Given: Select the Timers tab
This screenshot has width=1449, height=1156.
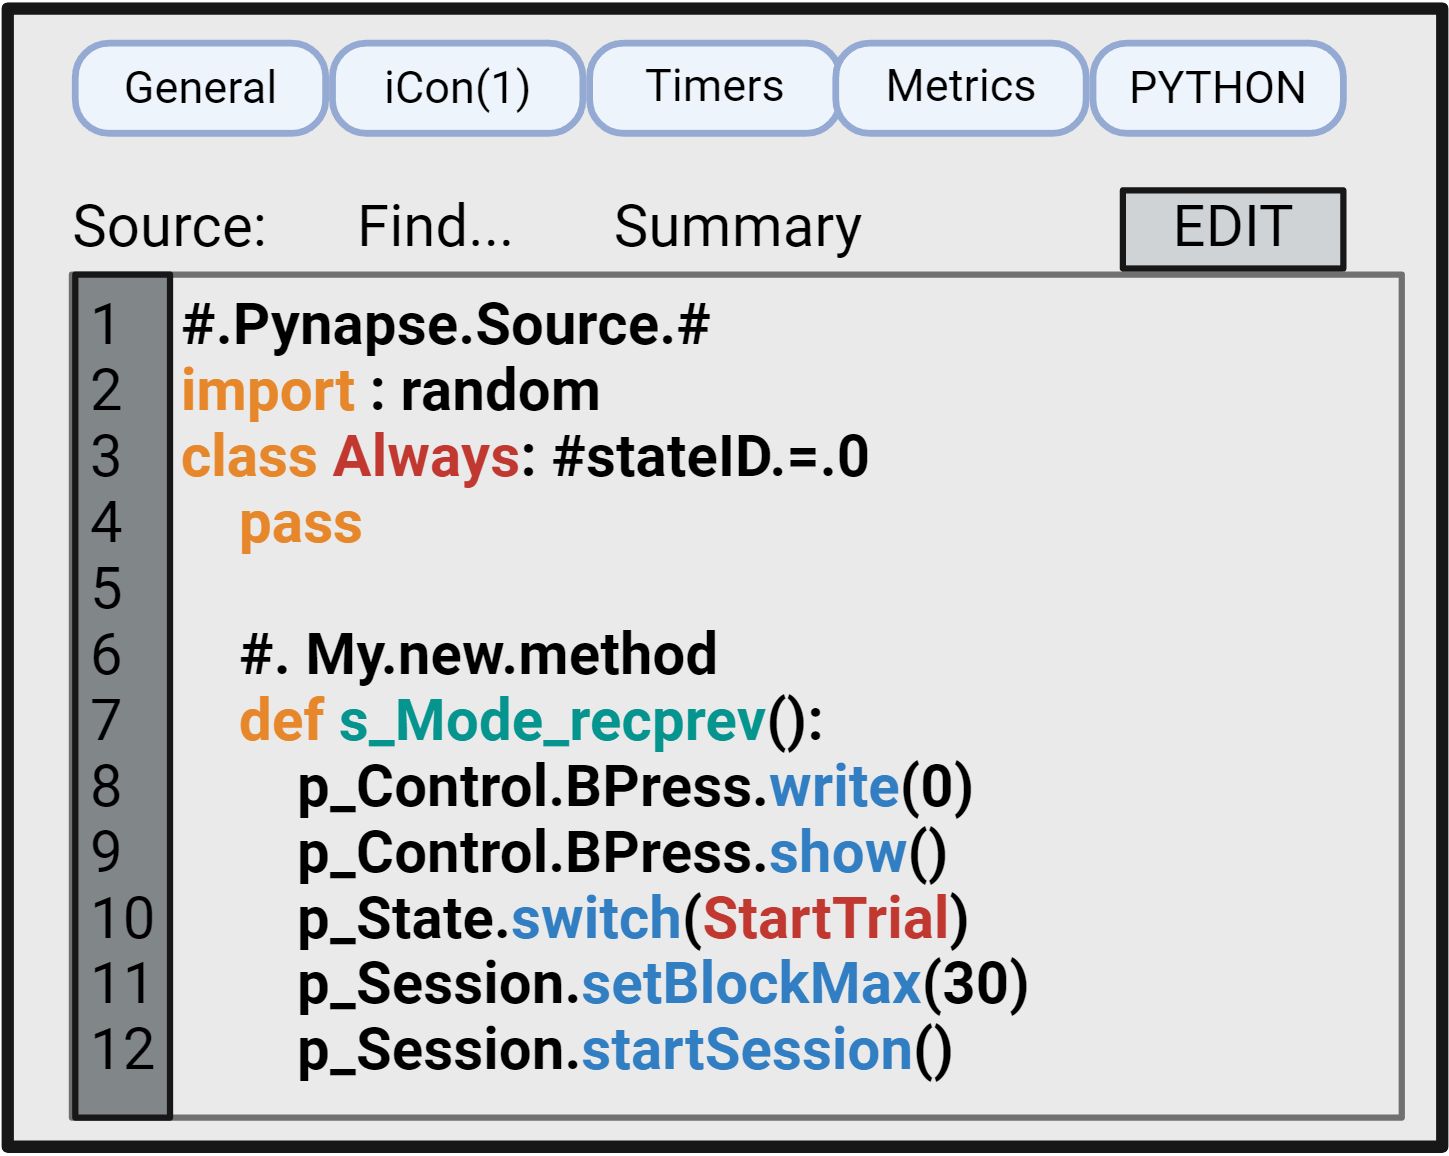Looking at the screenshot, I should pos(714,87).
